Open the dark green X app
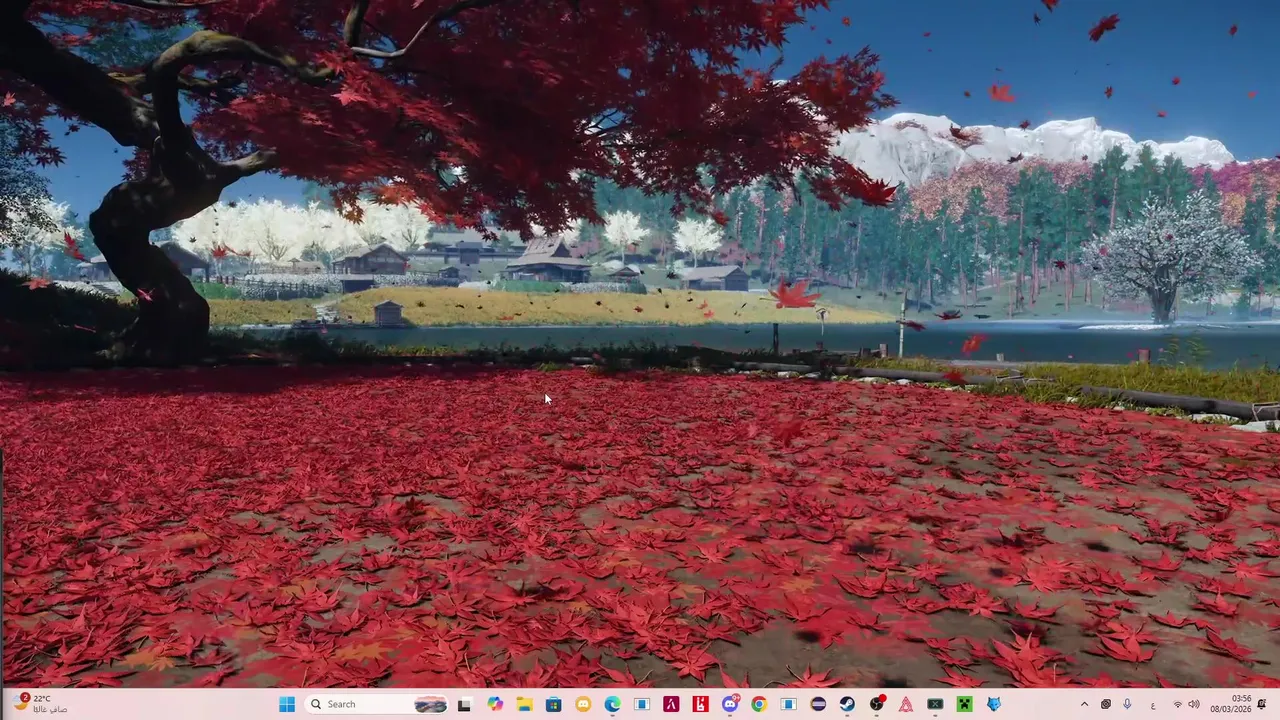Viewport: 1280px width, 720px height. [935, 704]
